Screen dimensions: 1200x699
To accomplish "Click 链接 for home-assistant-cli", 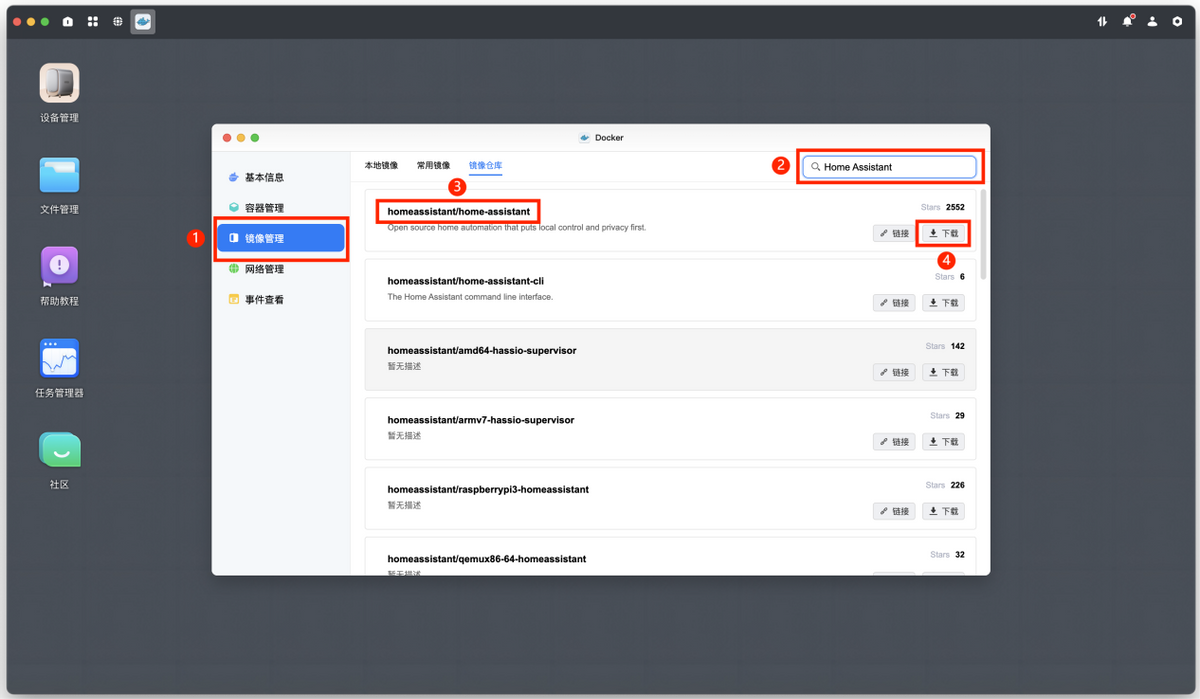I will (894, 302).
